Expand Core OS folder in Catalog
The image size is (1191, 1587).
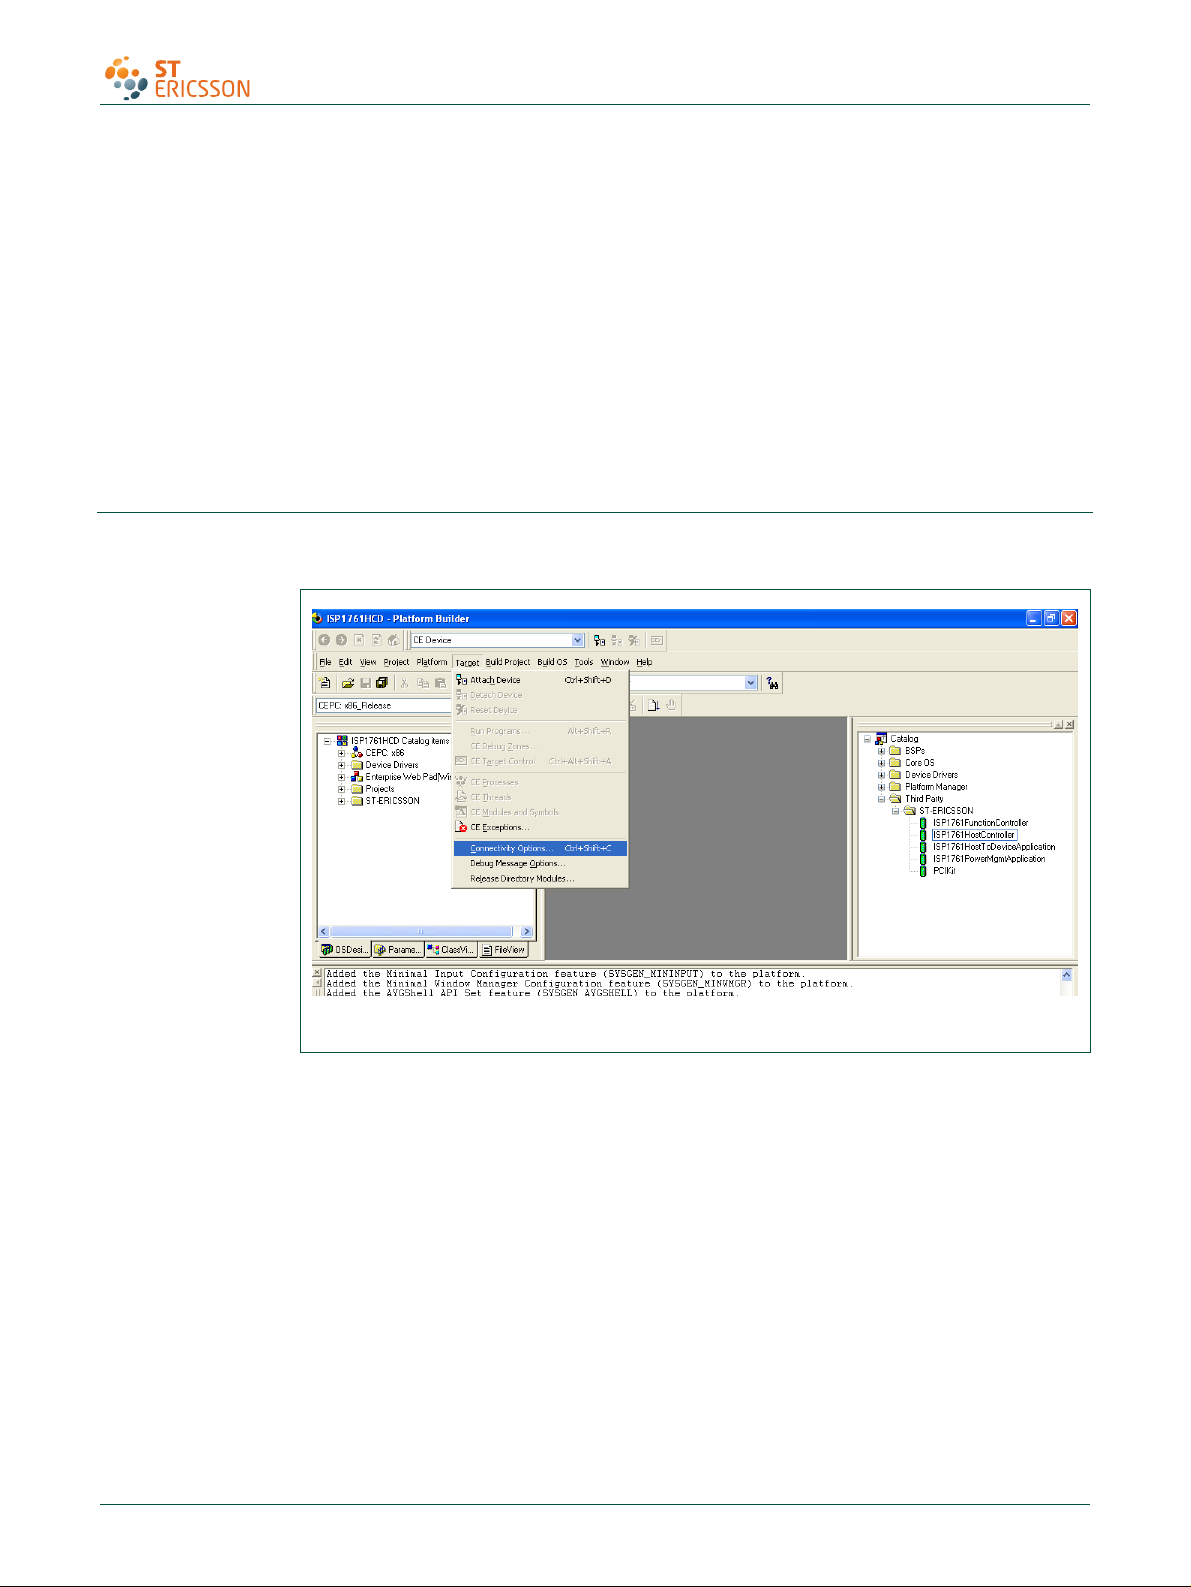click(881, 763)
